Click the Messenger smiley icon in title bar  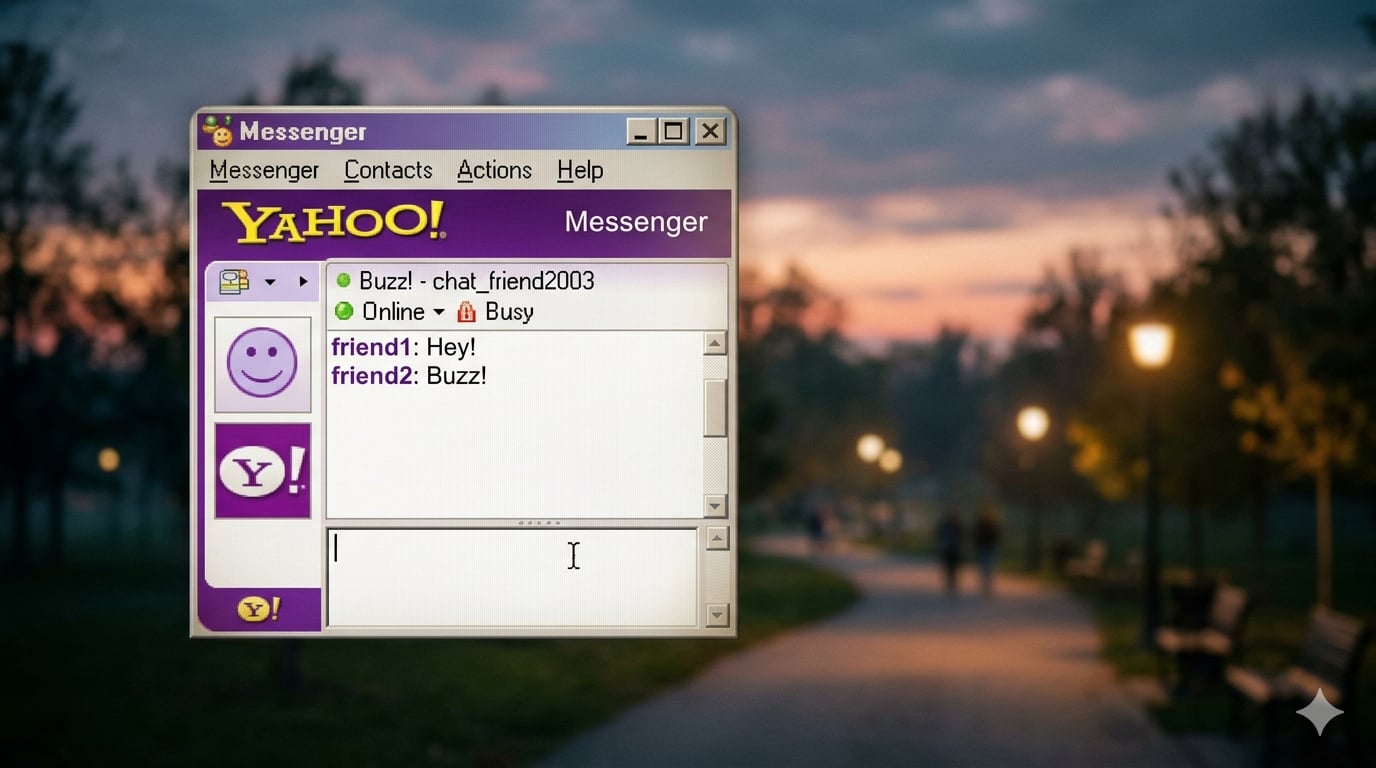pos(217,131)
